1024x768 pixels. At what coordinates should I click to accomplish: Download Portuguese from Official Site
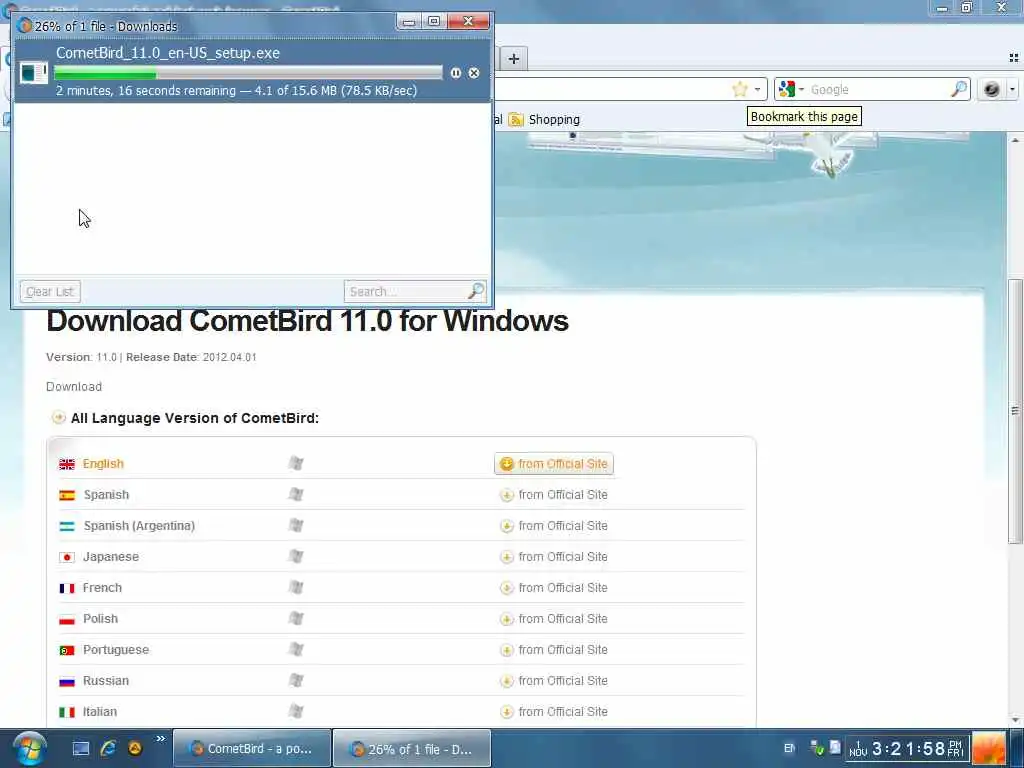pos(554,650)
